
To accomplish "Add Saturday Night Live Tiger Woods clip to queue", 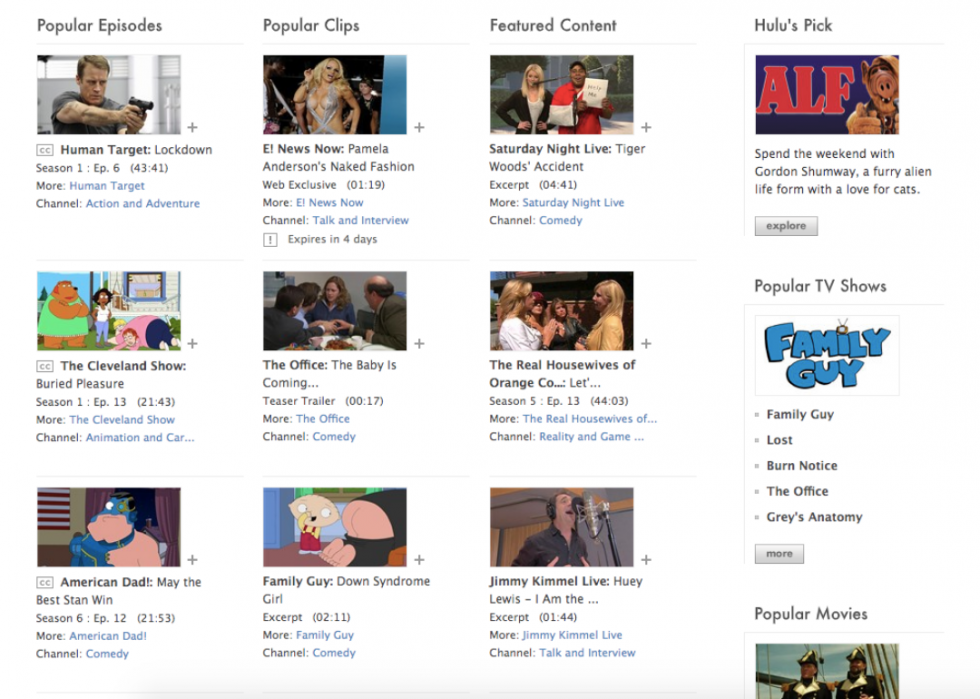I will [646, 127].
